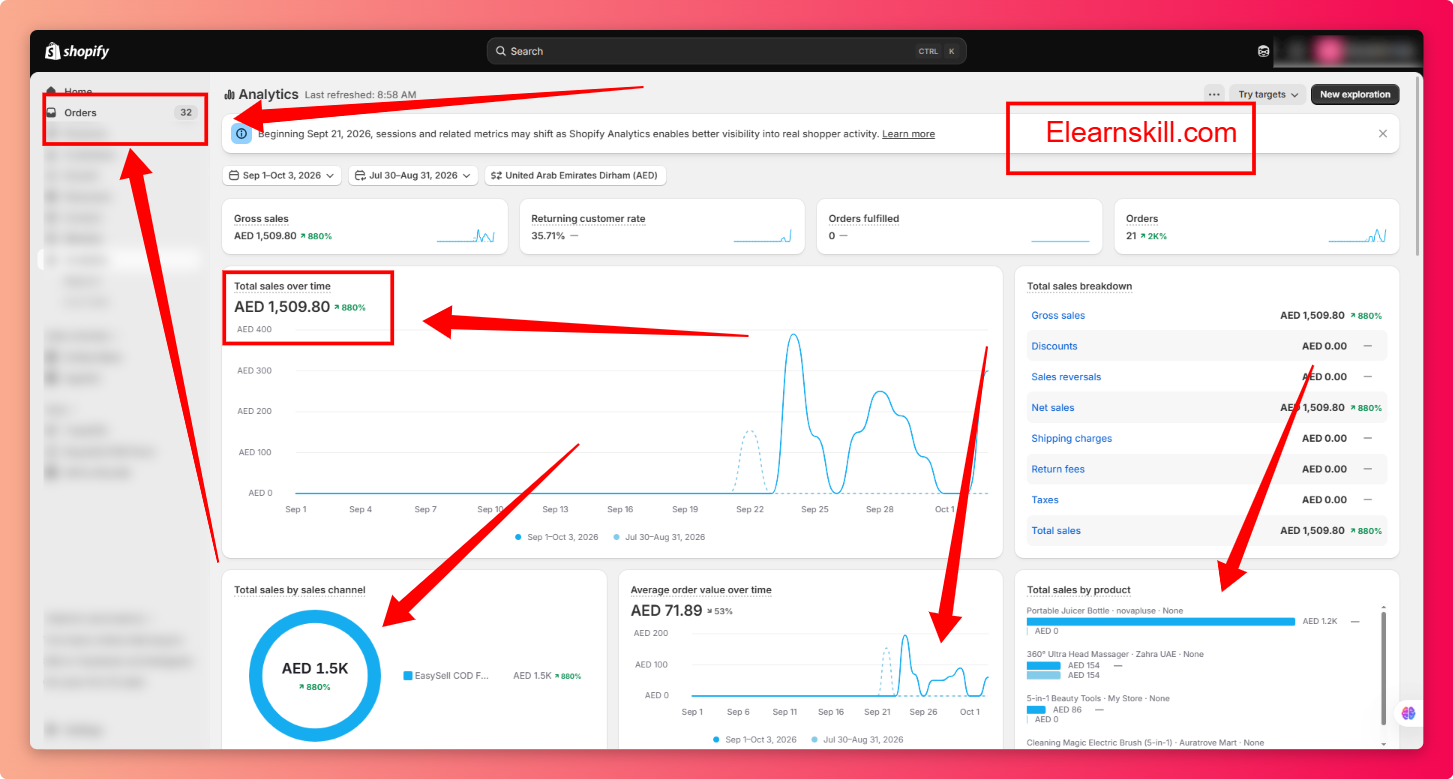Open the three-dots more actions menu
Viewport: 1453px width, 779px height.
click(1214, 95)
